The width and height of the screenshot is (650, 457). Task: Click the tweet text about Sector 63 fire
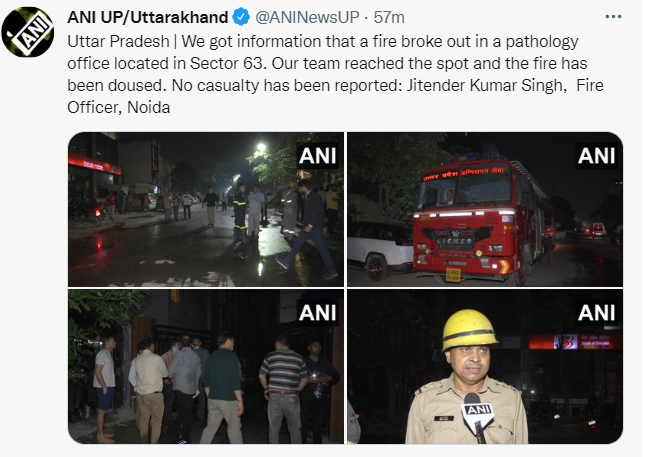pos(335,74)
